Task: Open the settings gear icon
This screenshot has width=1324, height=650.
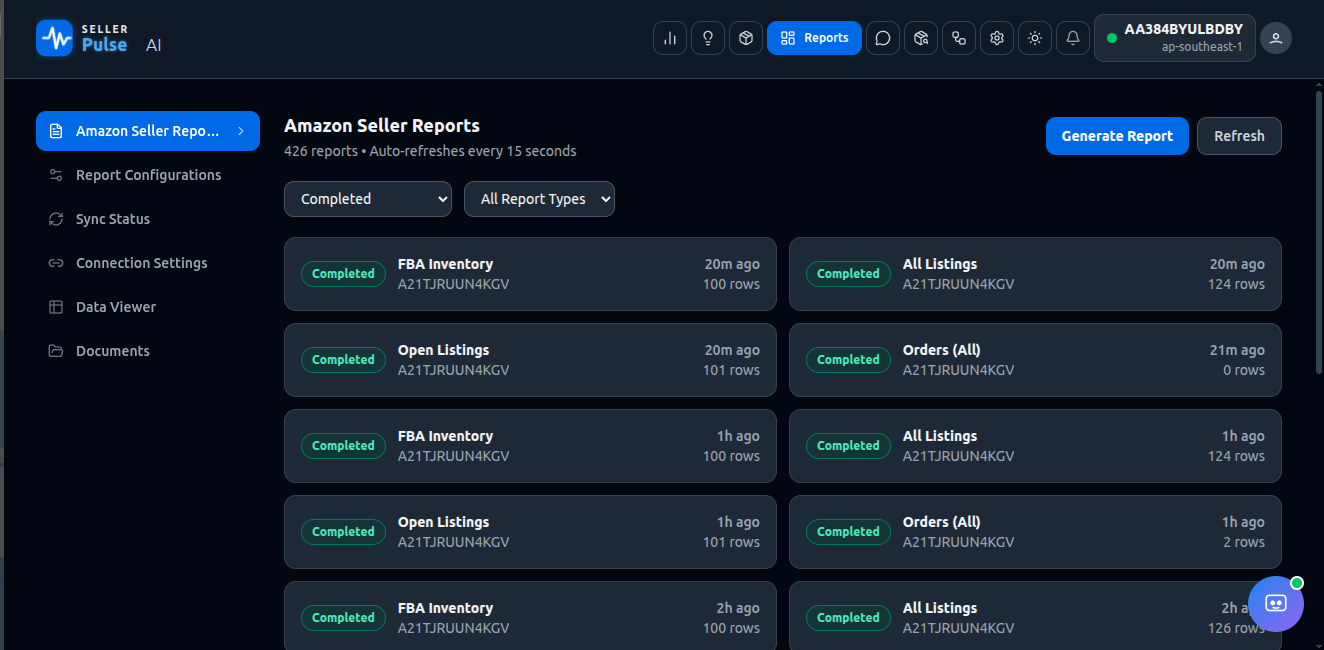Action: click(997, 38)
